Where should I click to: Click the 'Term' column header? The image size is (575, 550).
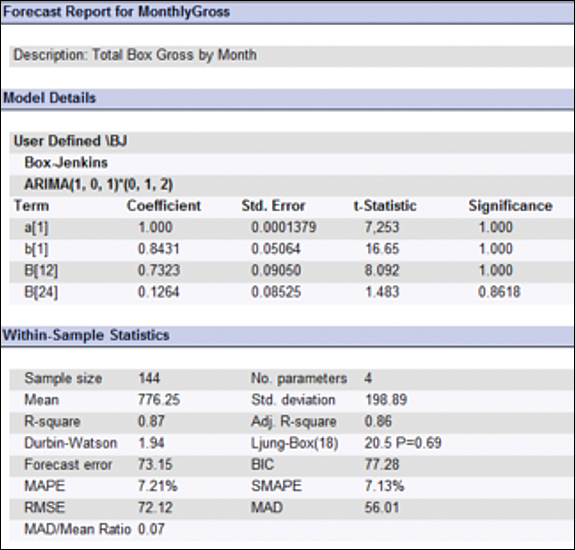pos(31,206)
